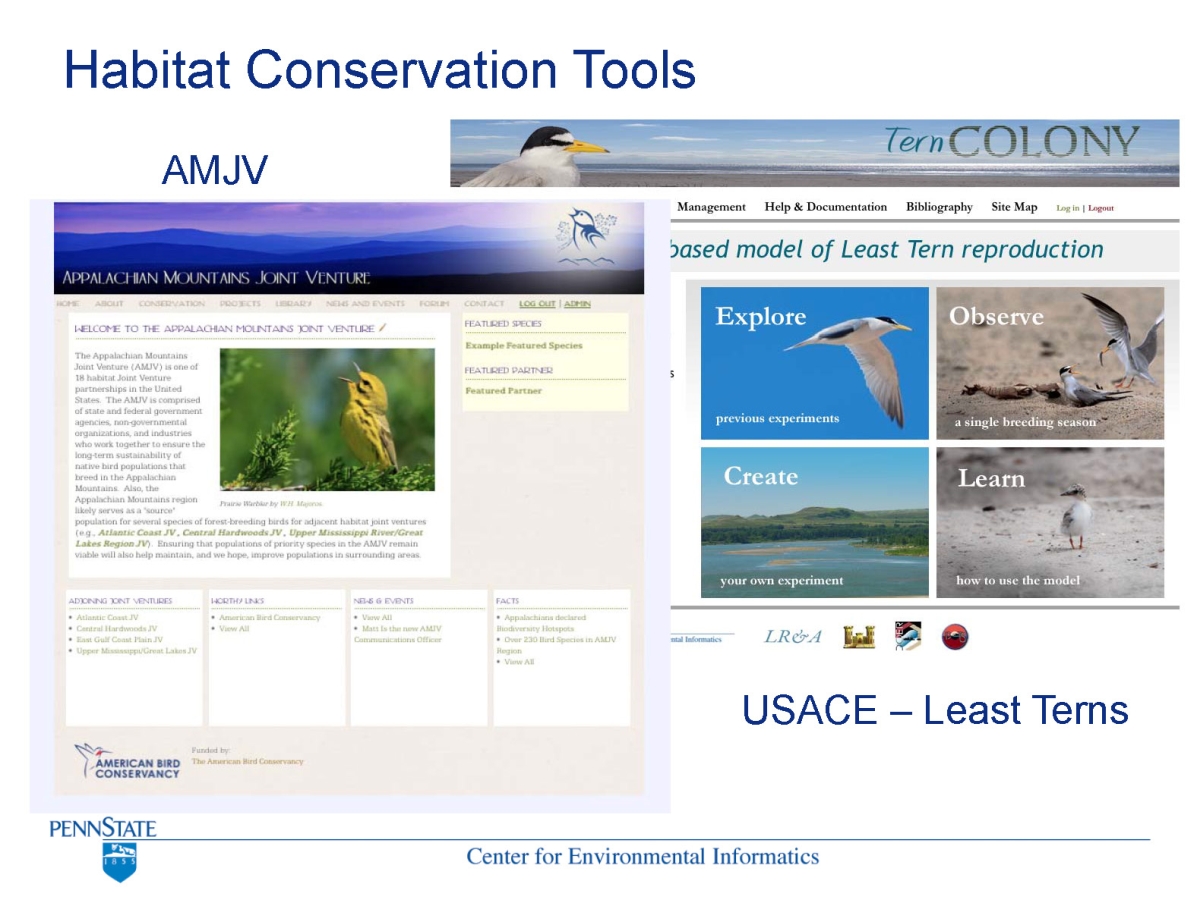Click View All under News & Events

click(377, 618)
